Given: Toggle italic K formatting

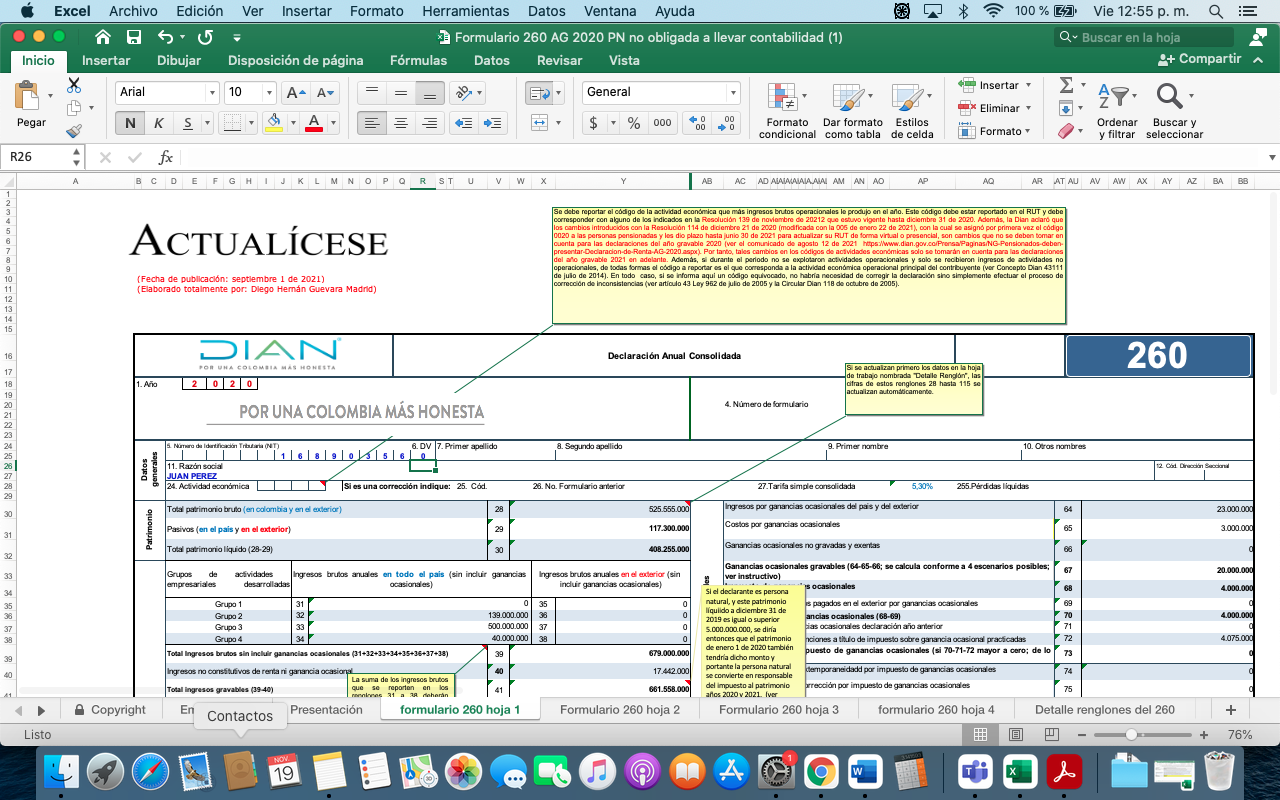Looking at the screenshot, I should pyautogui.click(x=158, y=124).
